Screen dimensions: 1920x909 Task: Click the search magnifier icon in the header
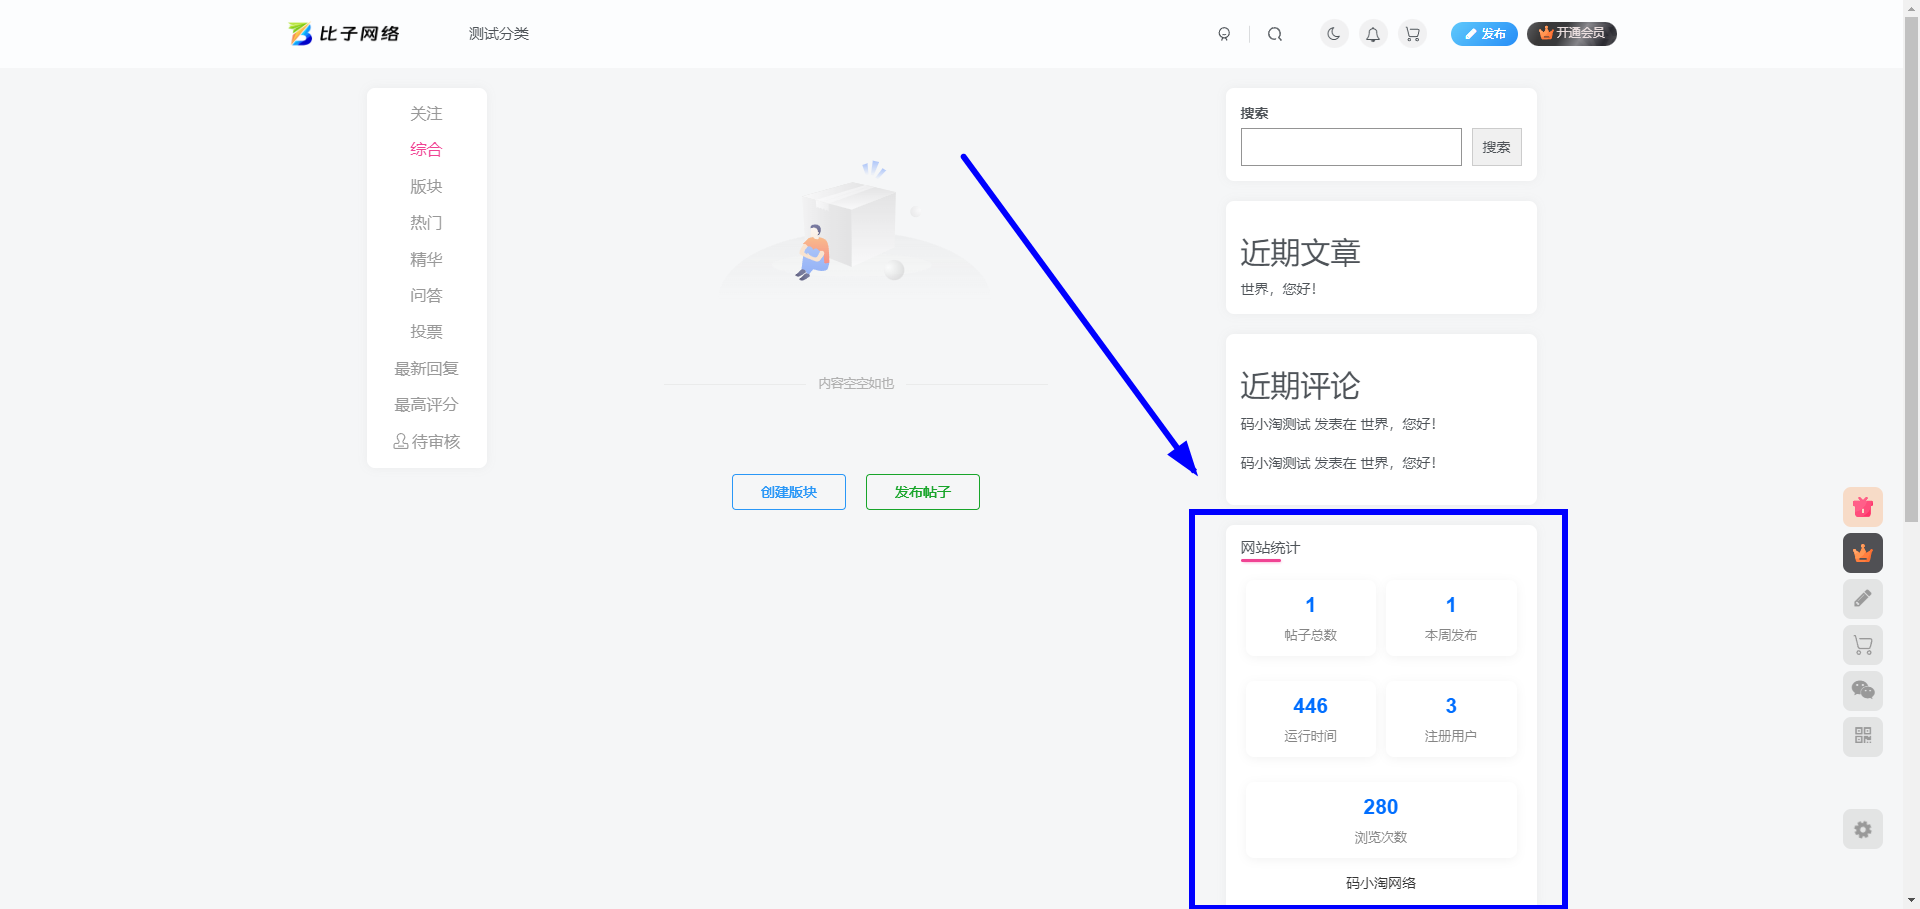pos(1275,33)
